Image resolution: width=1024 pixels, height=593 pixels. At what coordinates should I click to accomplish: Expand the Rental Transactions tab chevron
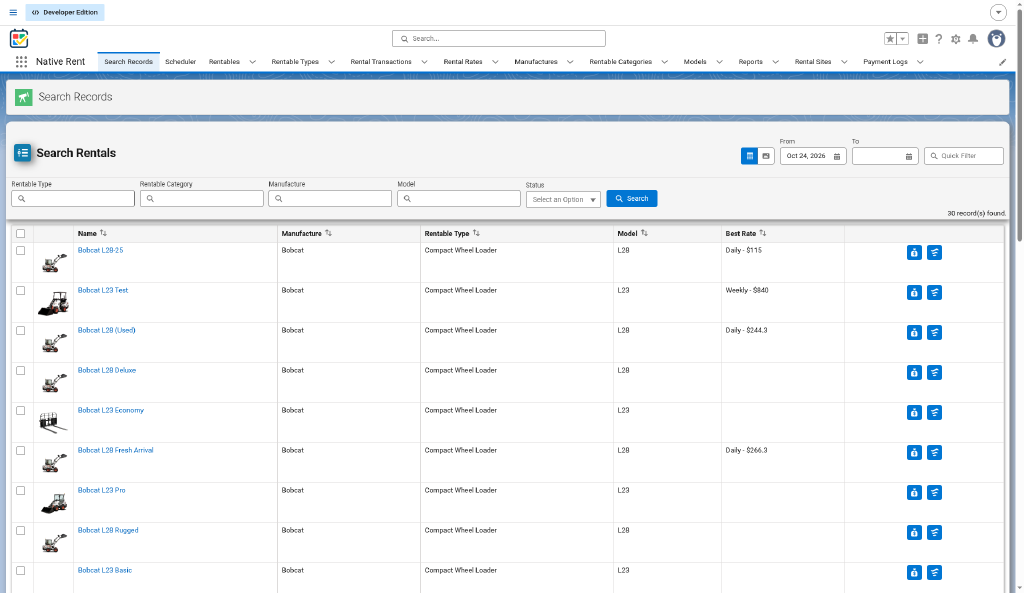point(424,62)
